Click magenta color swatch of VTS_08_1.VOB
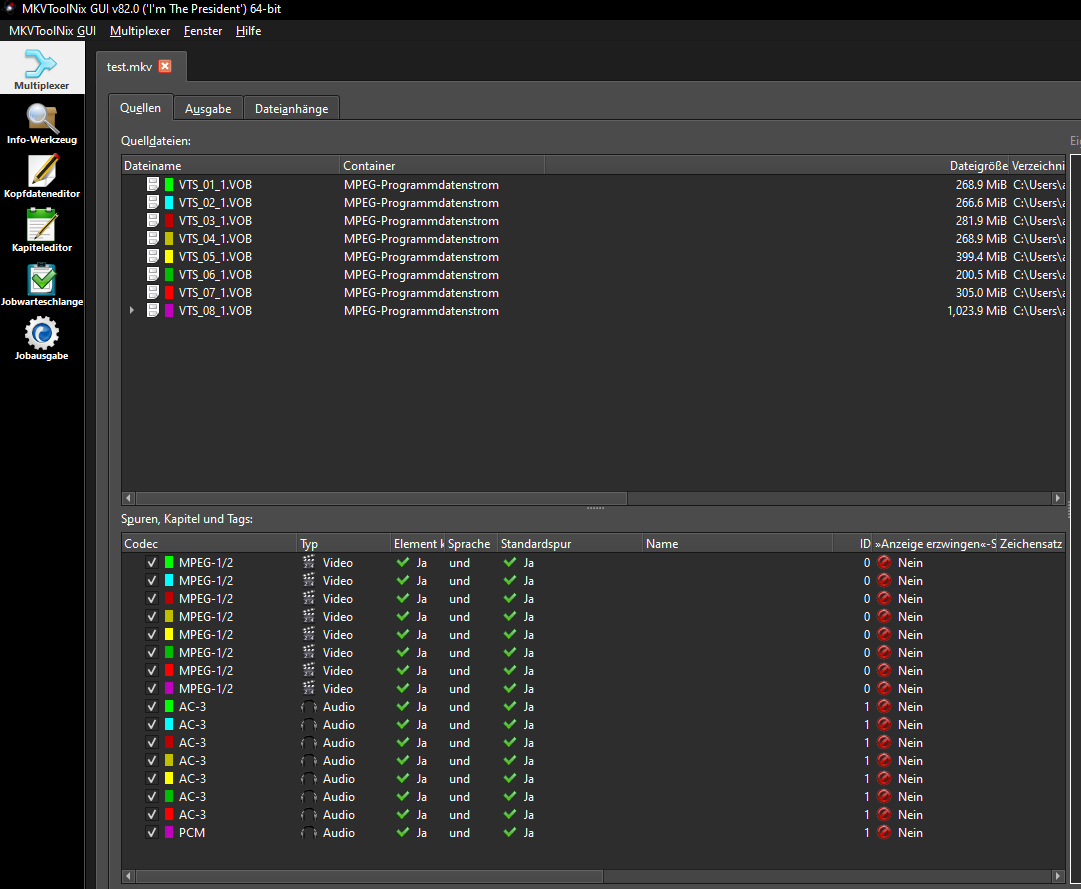Screen dimensions: 1081x889 click(169, 310)
